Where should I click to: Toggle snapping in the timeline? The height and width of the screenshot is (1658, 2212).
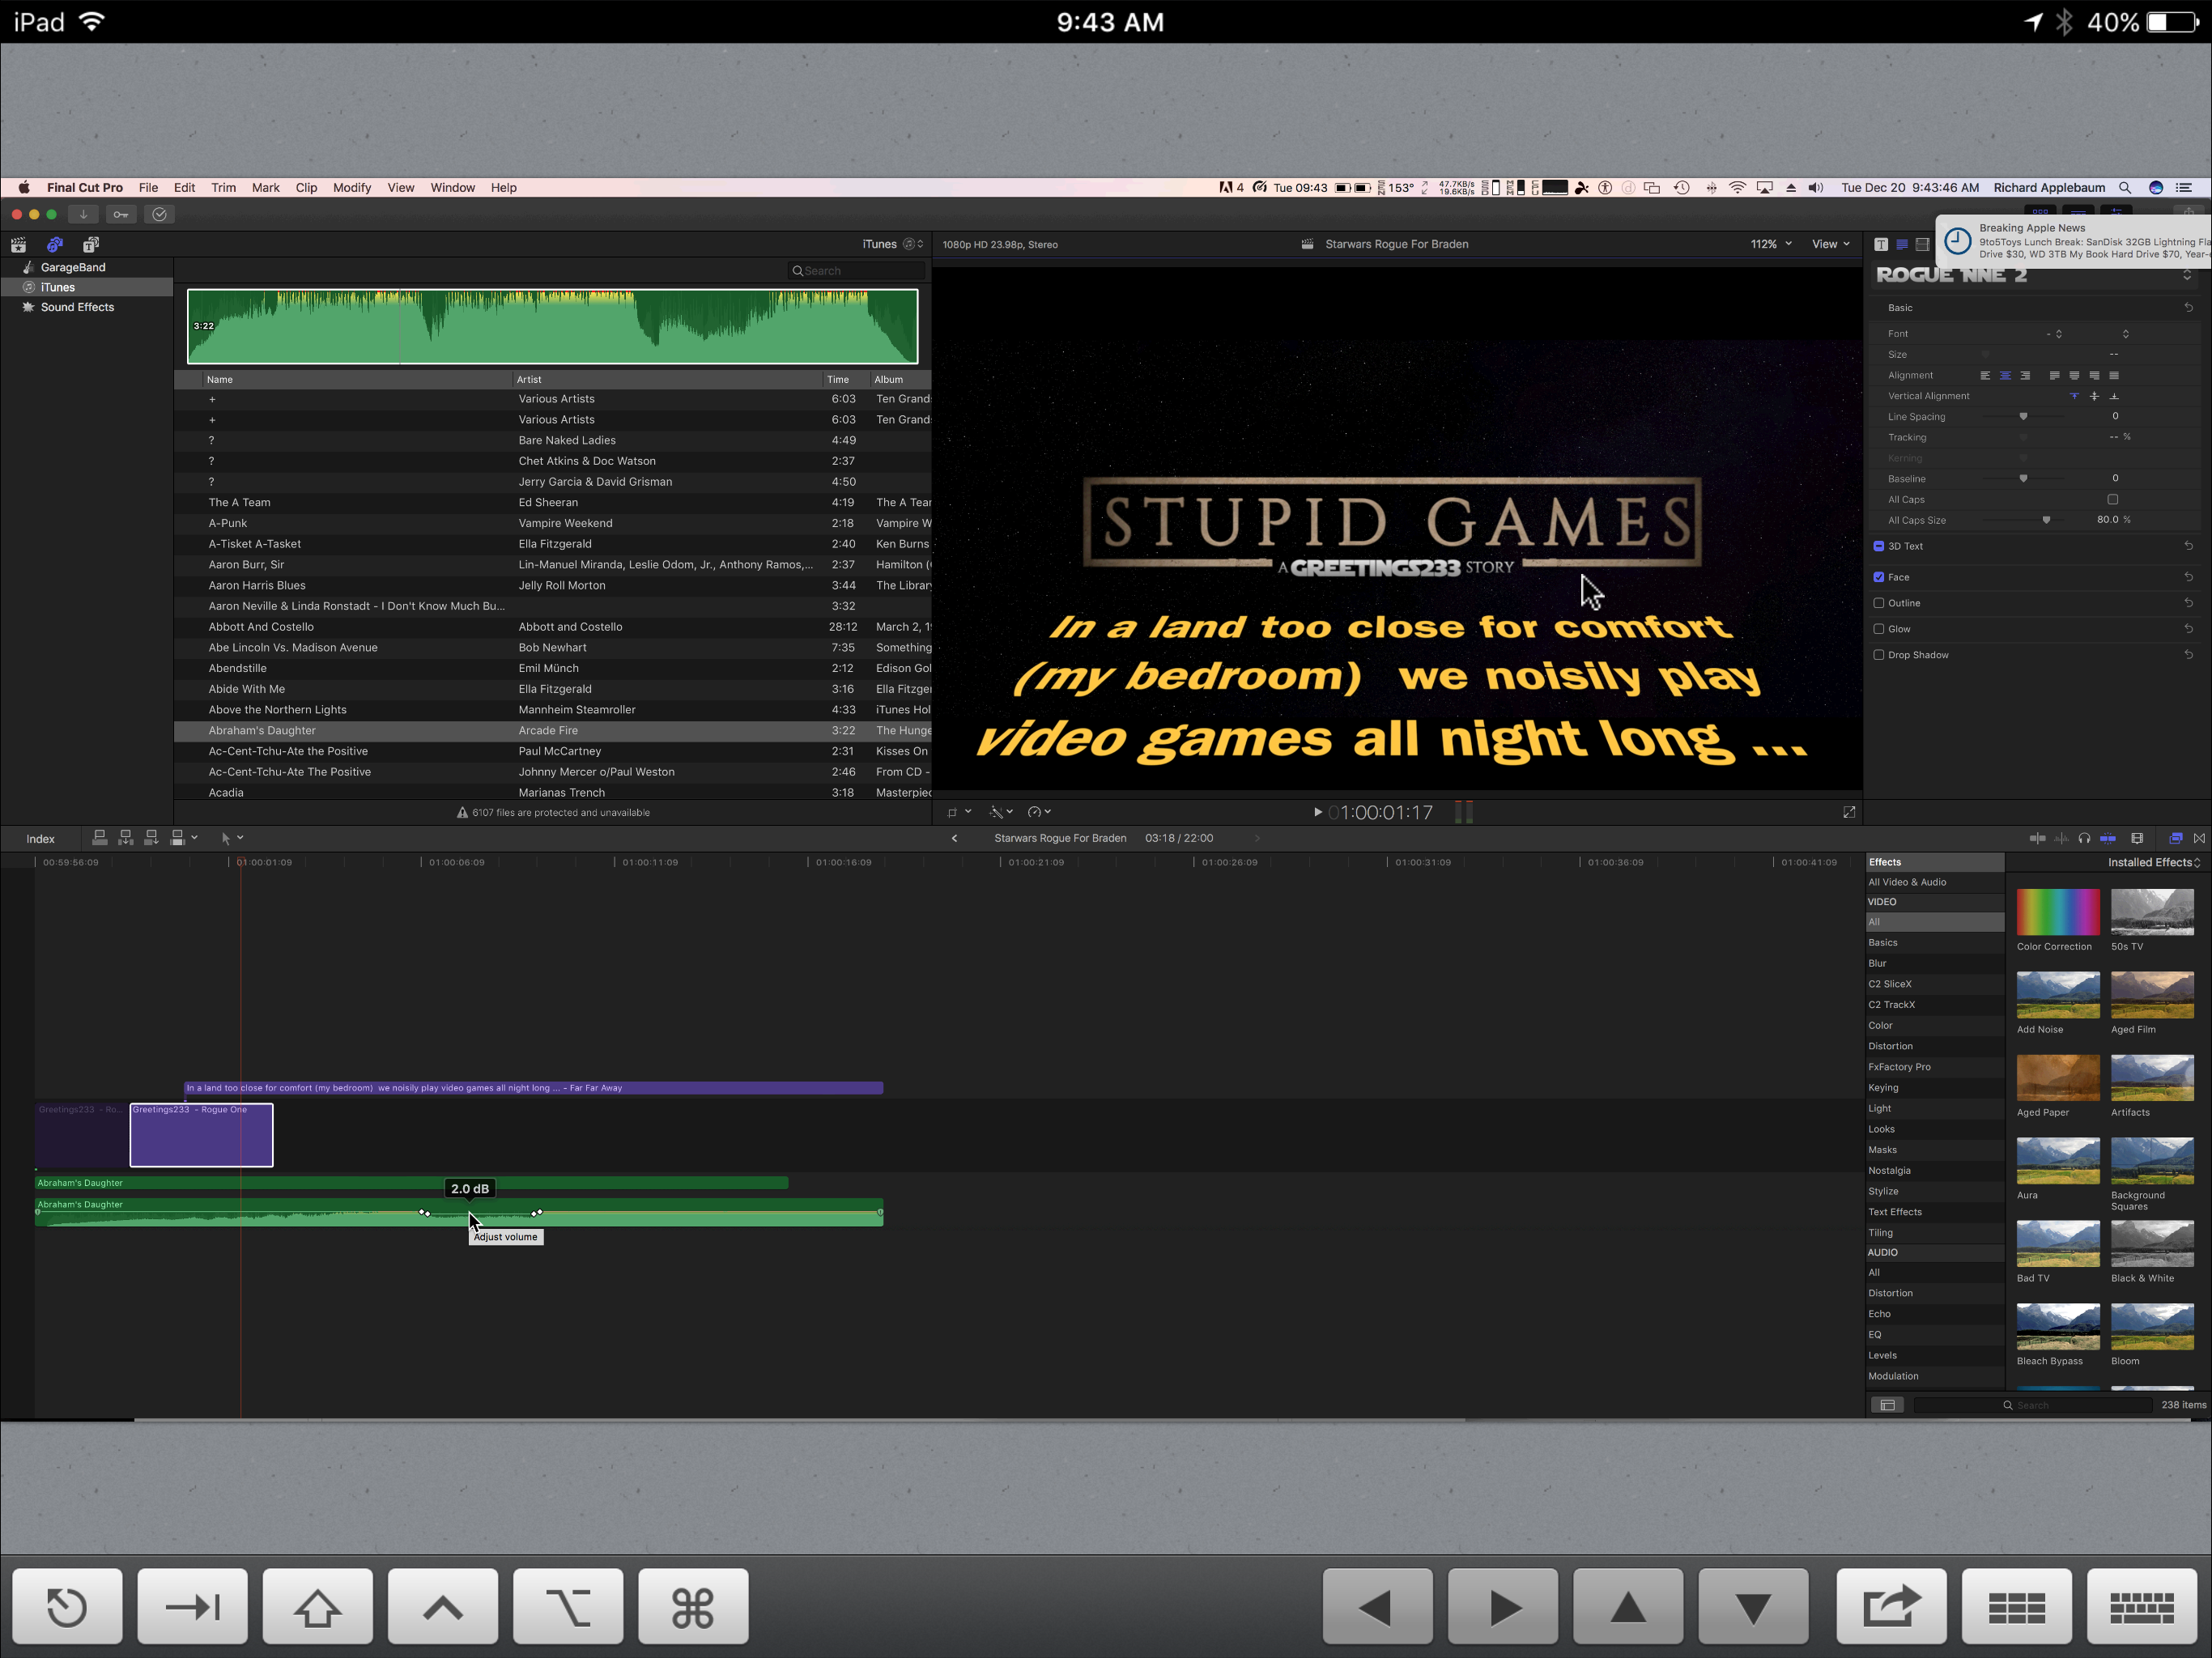pyautogui.click(x=2108, y=838)
